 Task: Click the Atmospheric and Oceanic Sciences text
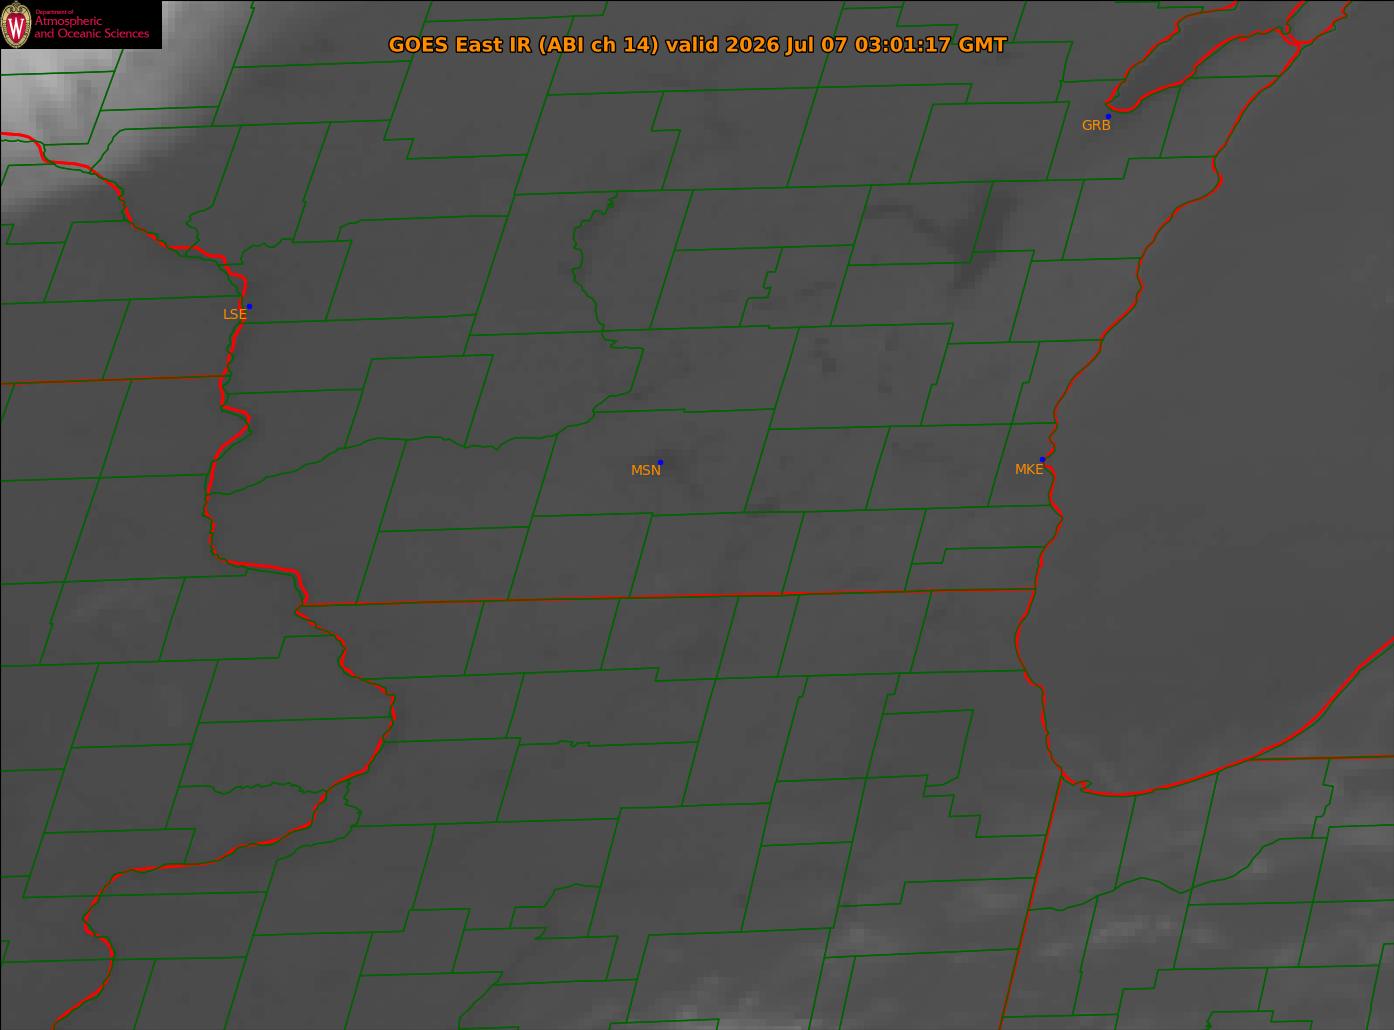(92, 27)
